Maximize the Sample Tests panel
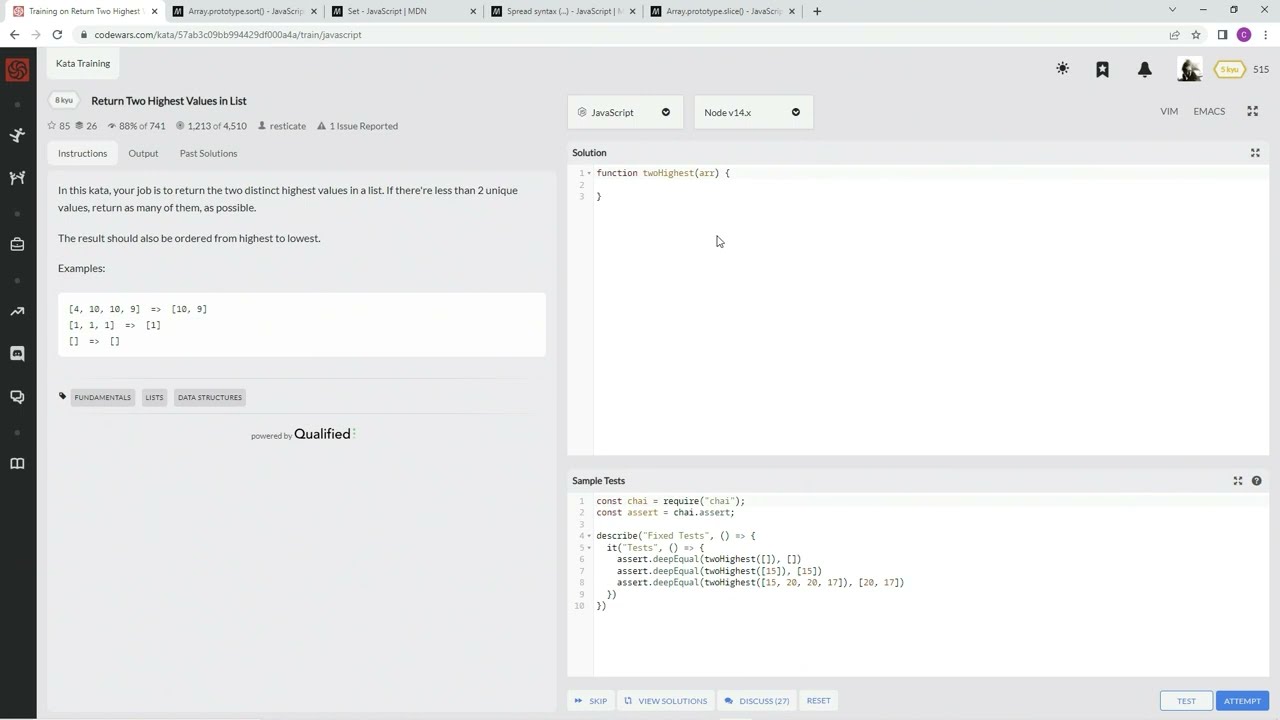Image resolution: width=1280 pixels, height=720 pixels. (1238, 481)
